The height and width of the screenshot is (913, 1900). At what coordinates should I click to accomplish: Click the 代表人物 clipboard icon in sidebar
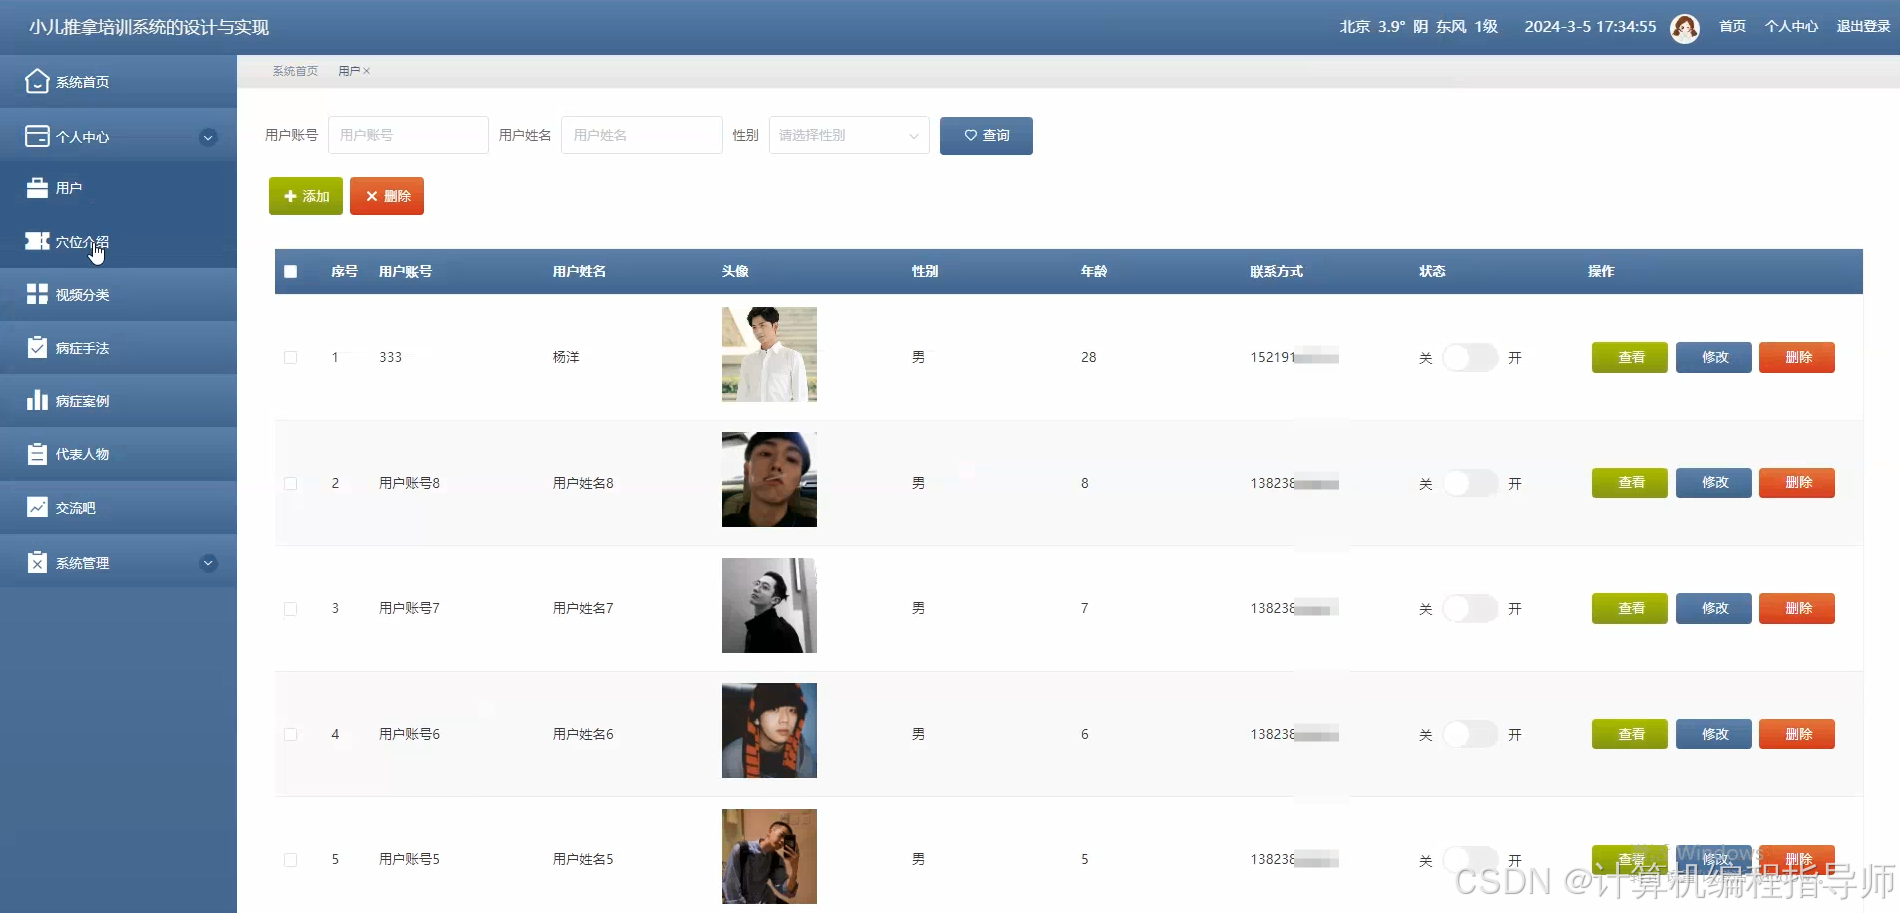coord(37,453)
